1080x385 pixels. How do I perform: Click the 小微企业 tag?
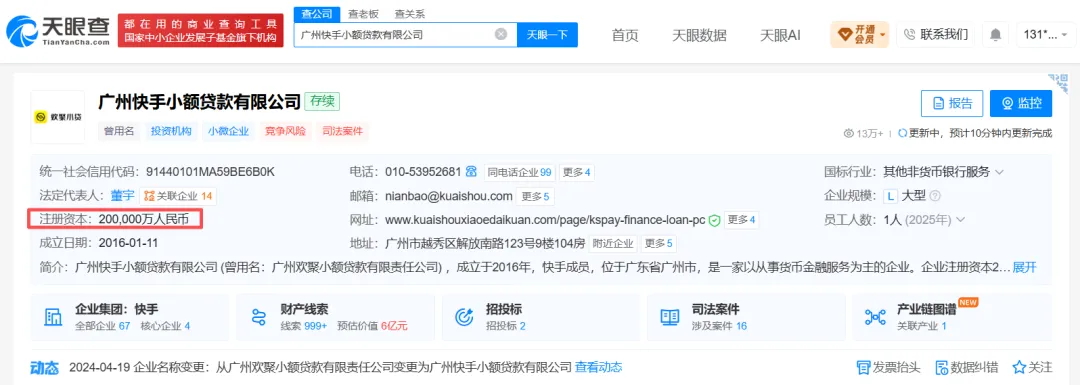tap(228, 131)
